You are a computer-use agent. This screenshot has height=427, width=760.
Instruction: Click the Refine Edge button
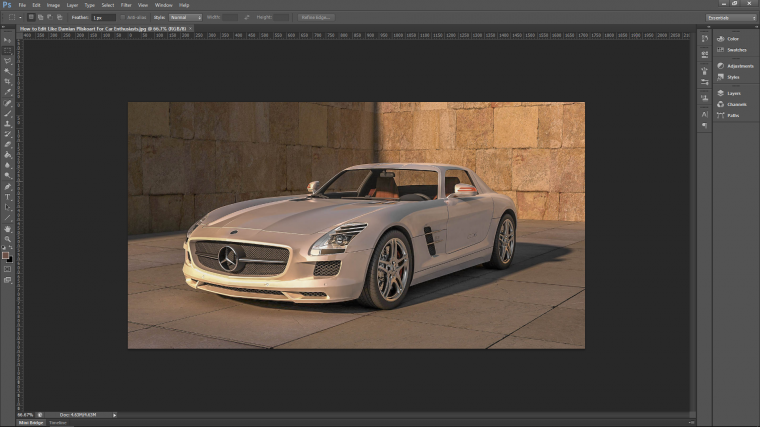tap(316, 17)
